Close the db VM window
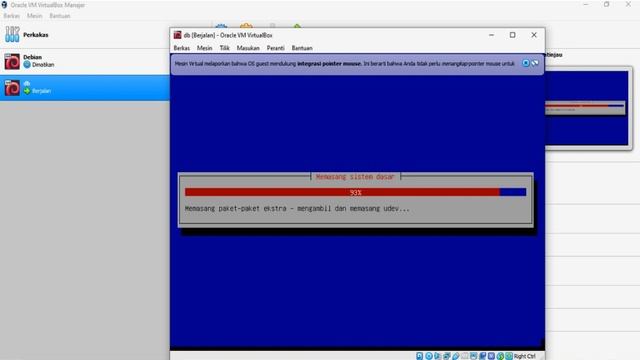This screenshot has width=640, height=360. pos(534,35)
